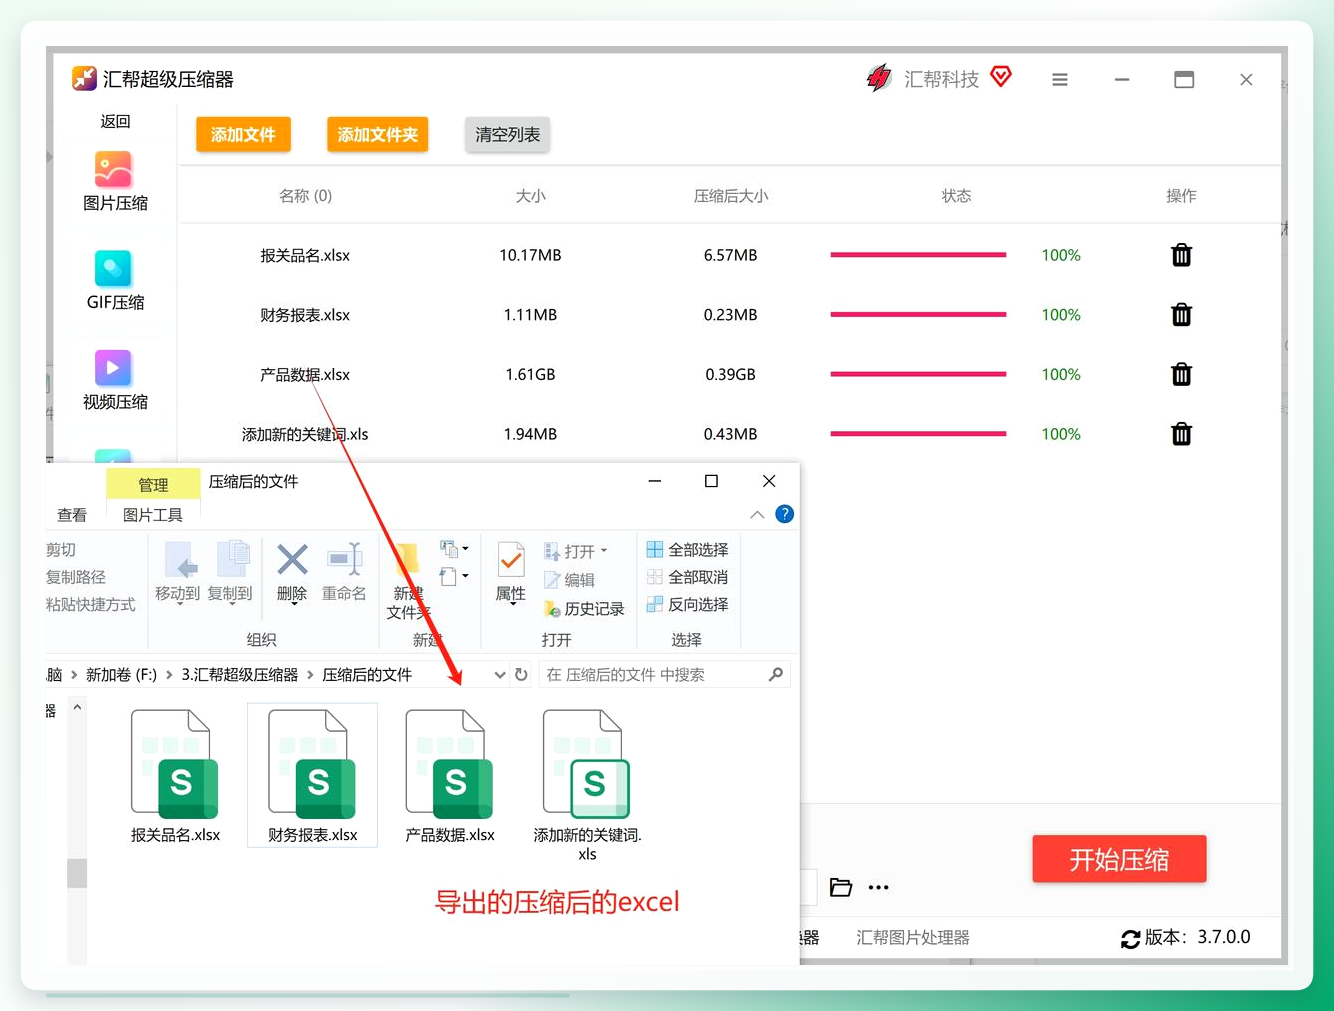This screenshot has height=1011, width=1334.
Task: Expand the 复制到 destination dropdown
Action: tap(230, 603)
